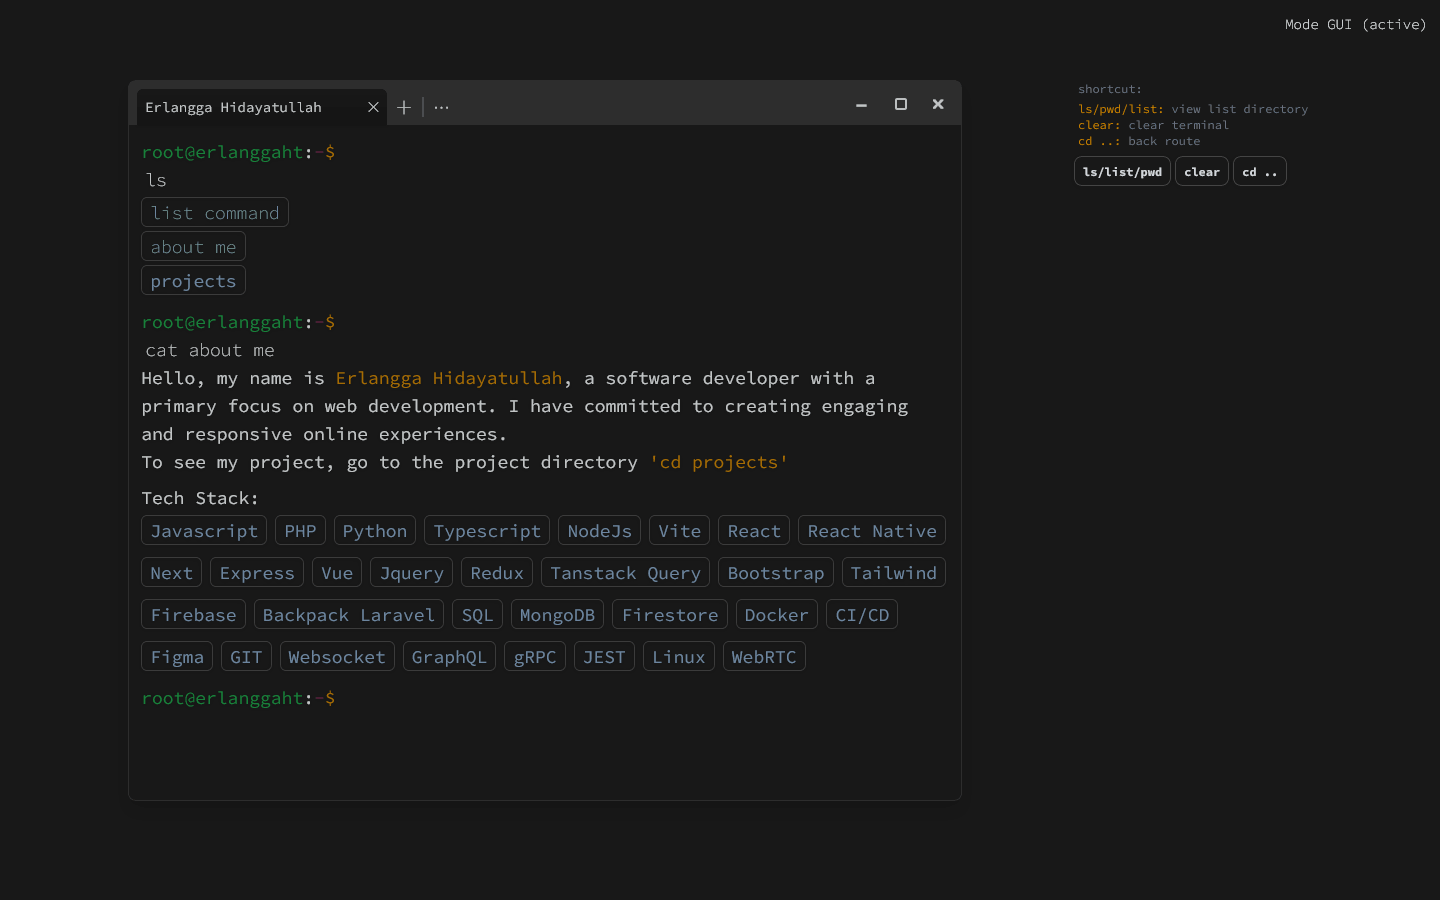Click the Vue tech tag
This screenshot has height=900, width=1440.
pos(337,573)
